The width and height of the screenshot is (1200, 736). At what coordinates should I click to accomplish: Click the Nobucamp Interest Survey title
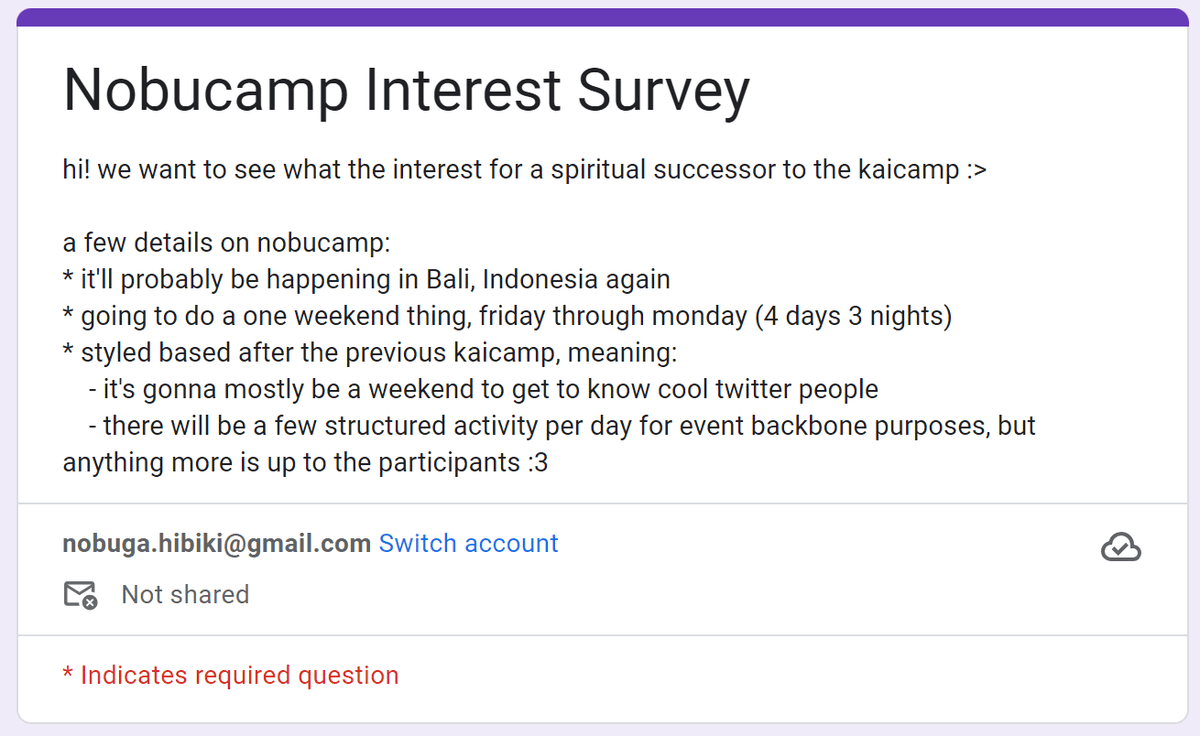[x=405, y=90]
